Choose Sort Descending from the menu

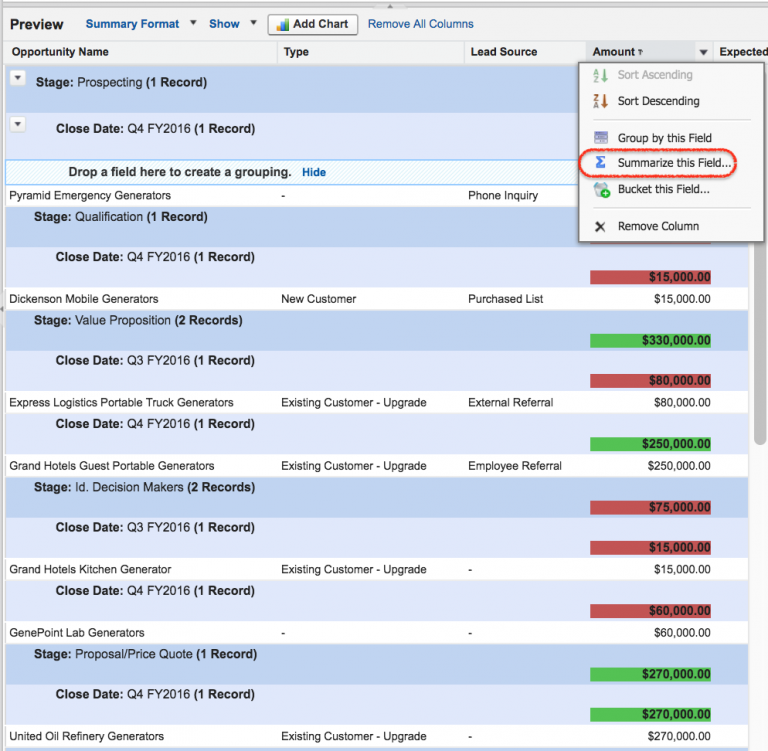coord(658,101)
